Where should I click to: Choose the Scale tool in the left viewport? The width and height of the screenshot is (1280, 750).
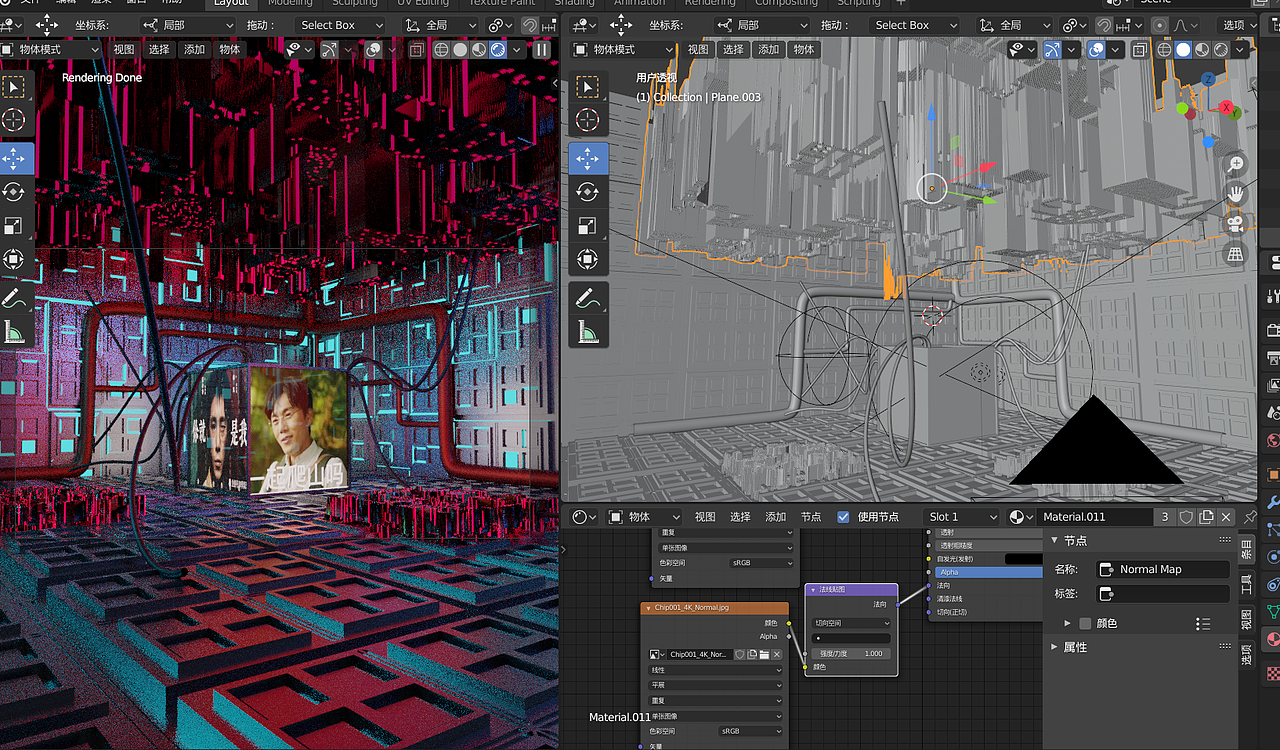tap(14, 226)
